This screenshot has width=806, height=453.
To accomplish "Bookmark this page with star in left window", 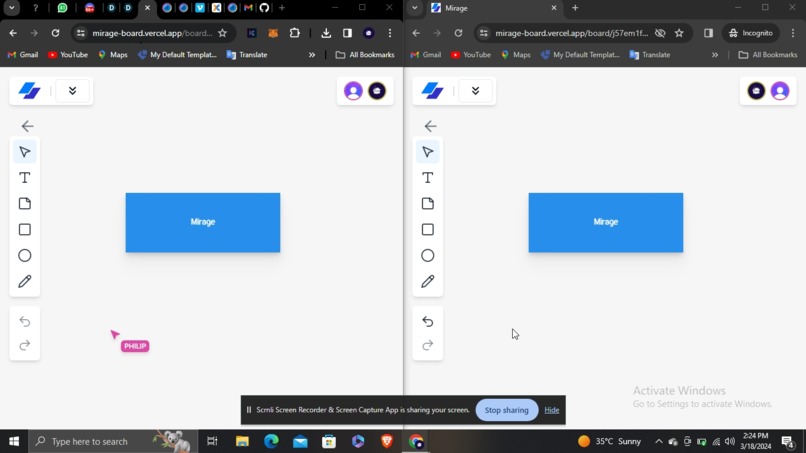I will [223, 33].
